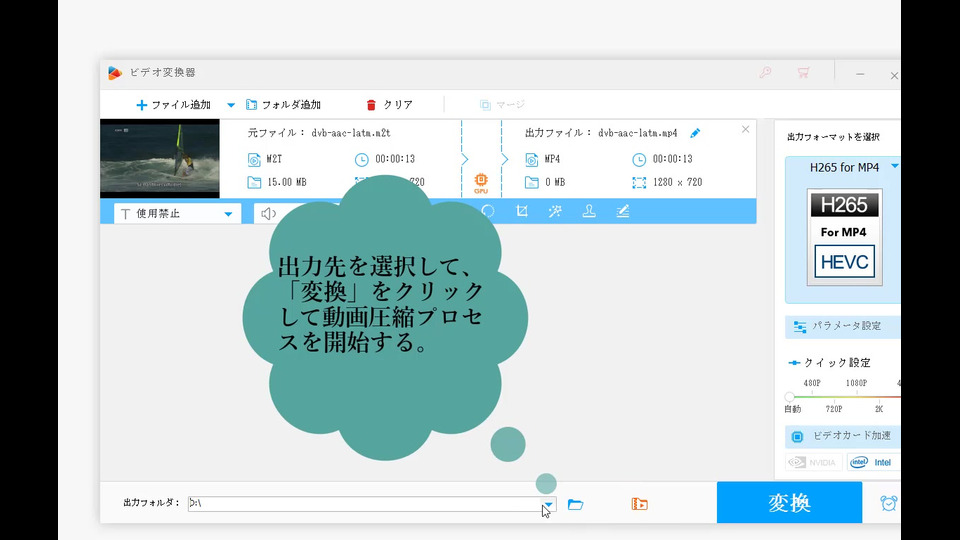960x540 pixels.
Task: Open the registration key icon
Action: (765, 72)
